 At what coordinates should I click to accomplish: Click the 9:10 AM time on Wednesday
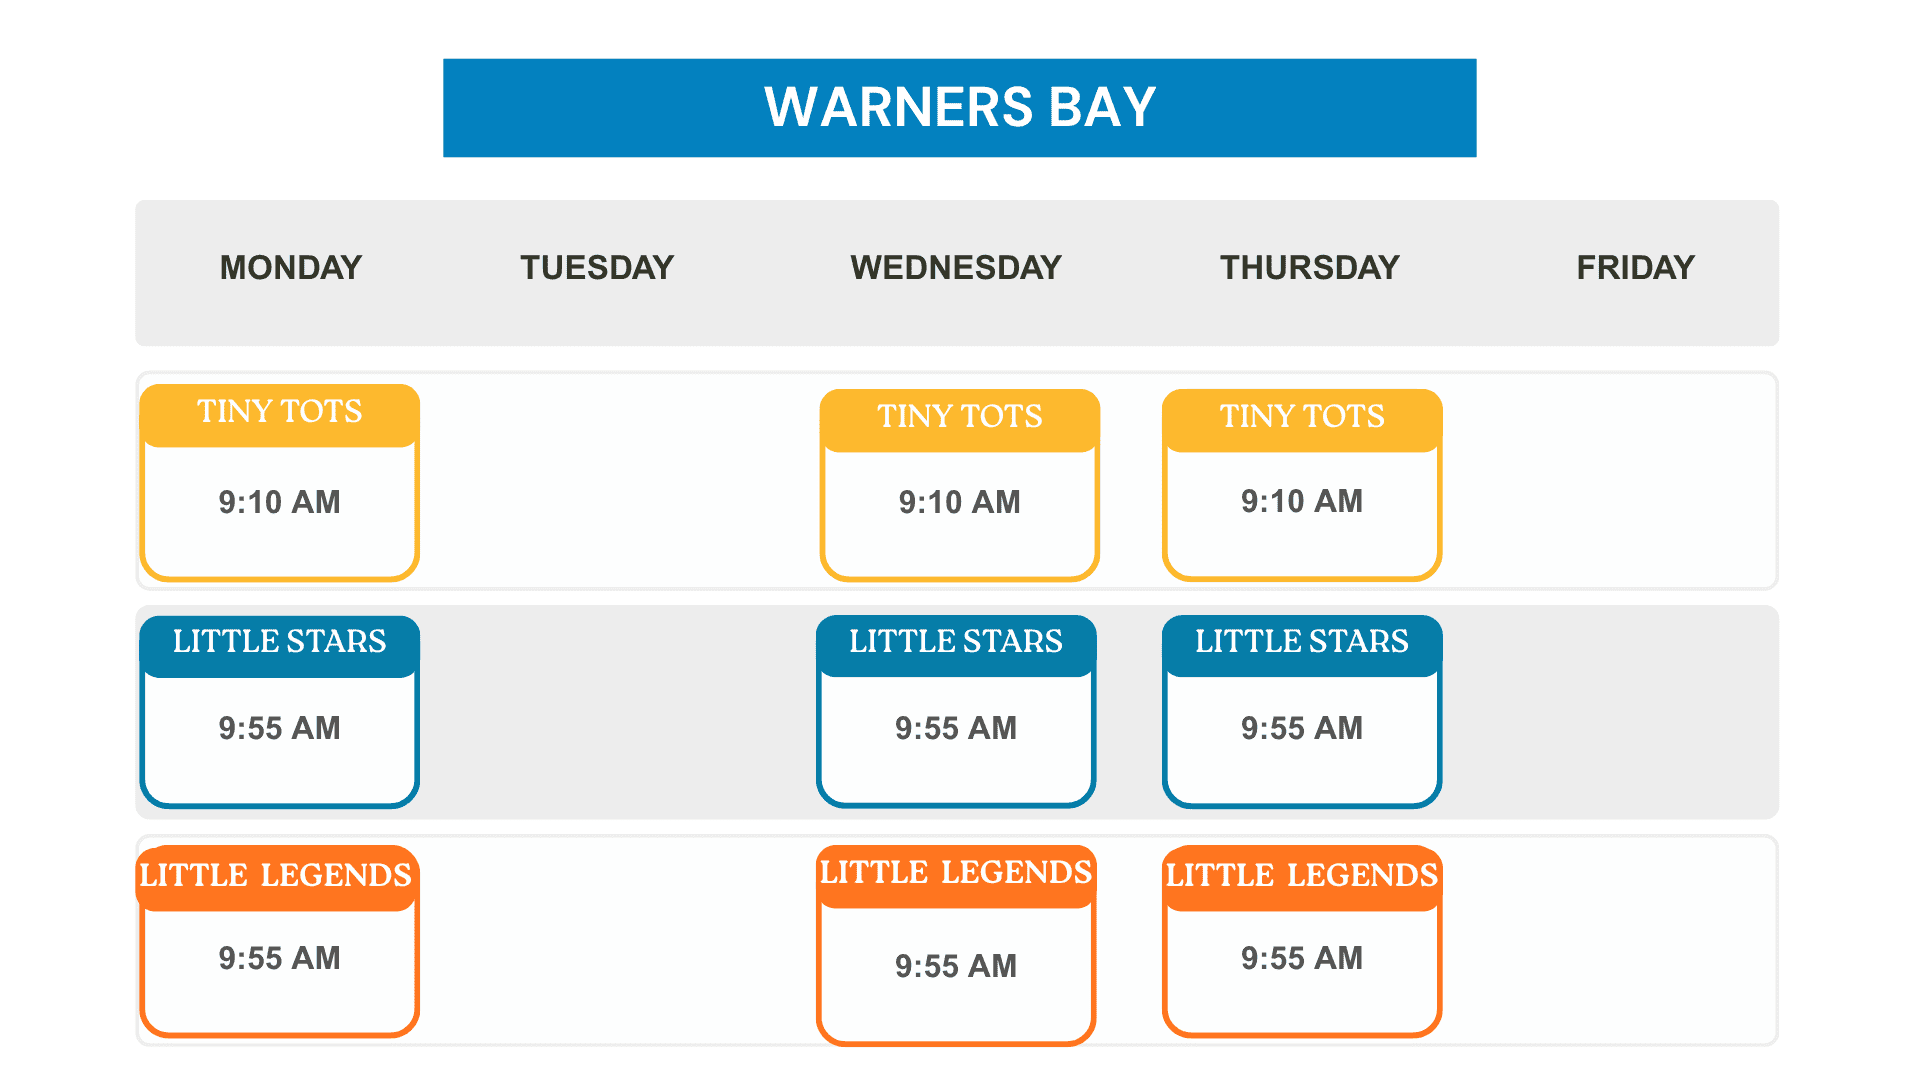click(x=960, y=502)
